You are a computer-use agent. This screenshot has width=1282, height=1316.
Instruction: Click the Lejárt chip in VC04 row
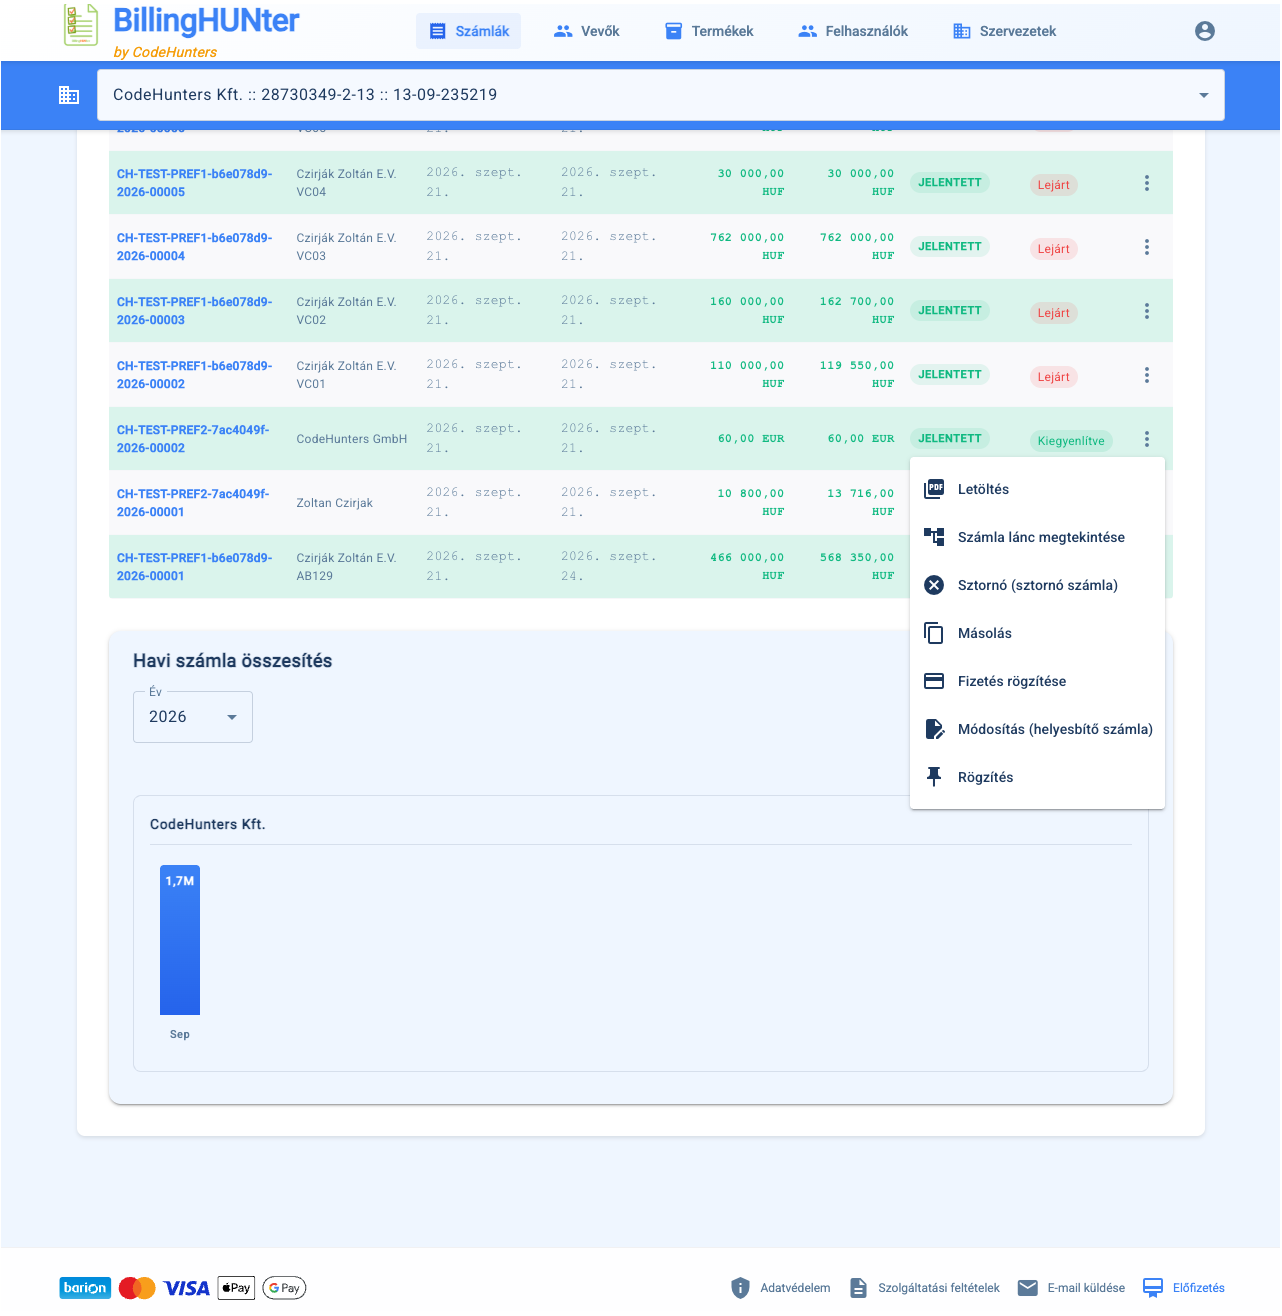(1053, 185)
